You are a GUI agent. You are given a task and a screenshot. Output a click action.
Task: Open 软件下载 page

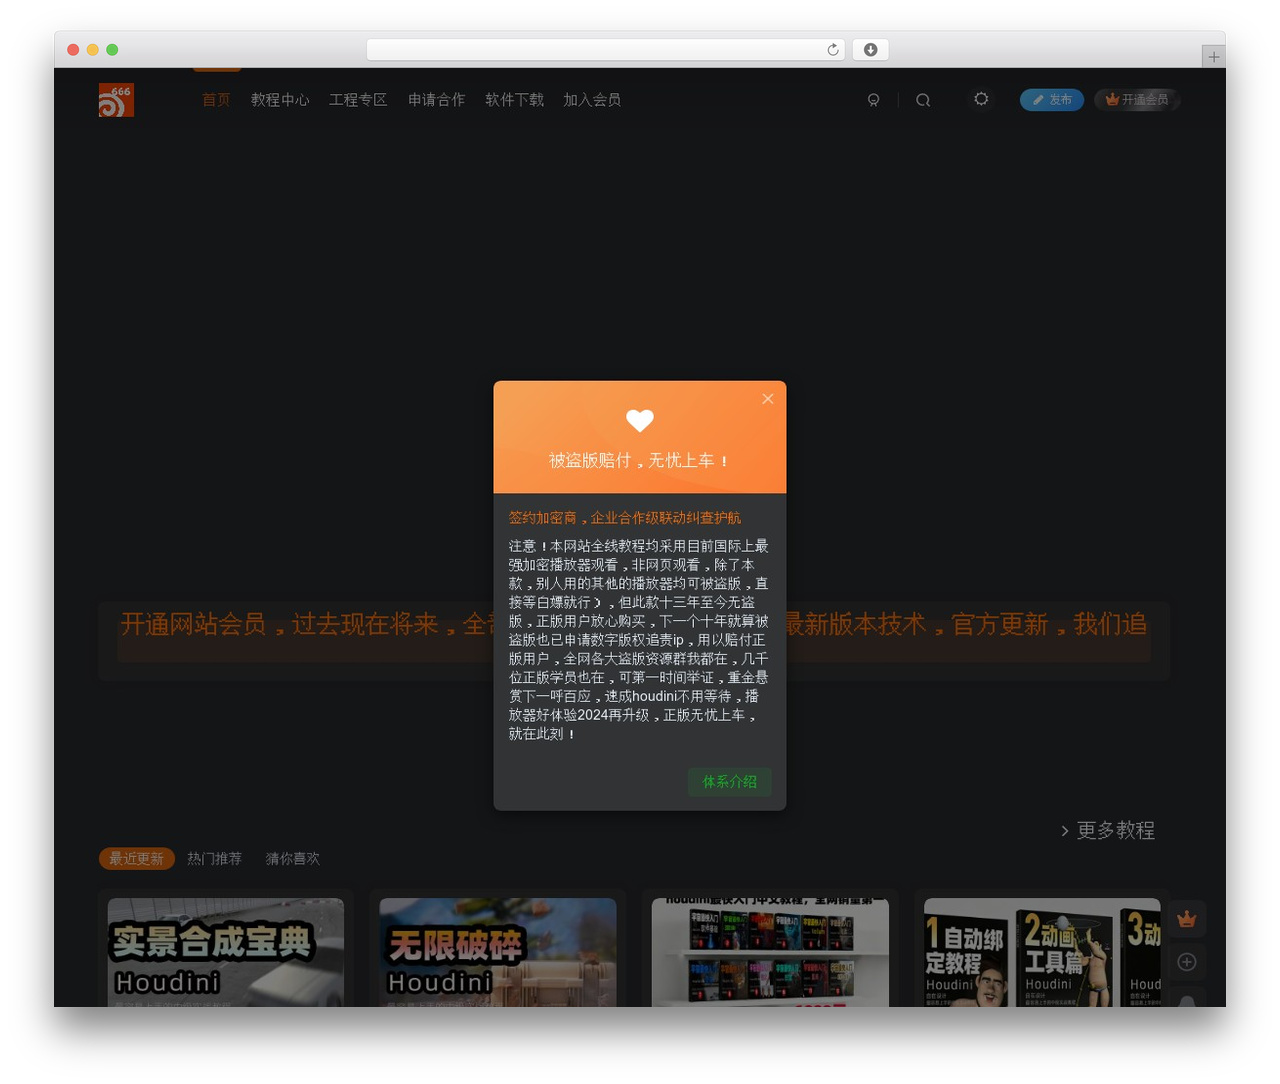point(514,100)
